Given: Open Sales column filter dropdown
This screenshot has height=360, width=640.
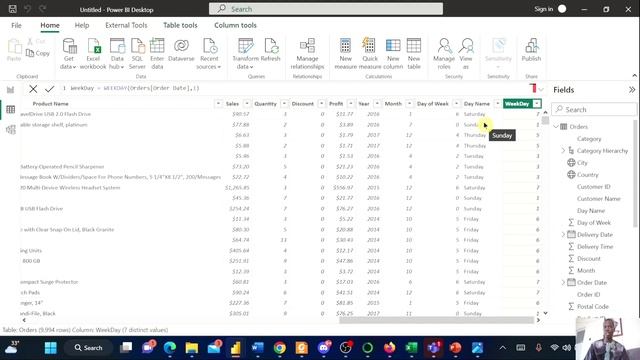Looking at the screenshot, I should pos(247,104).
